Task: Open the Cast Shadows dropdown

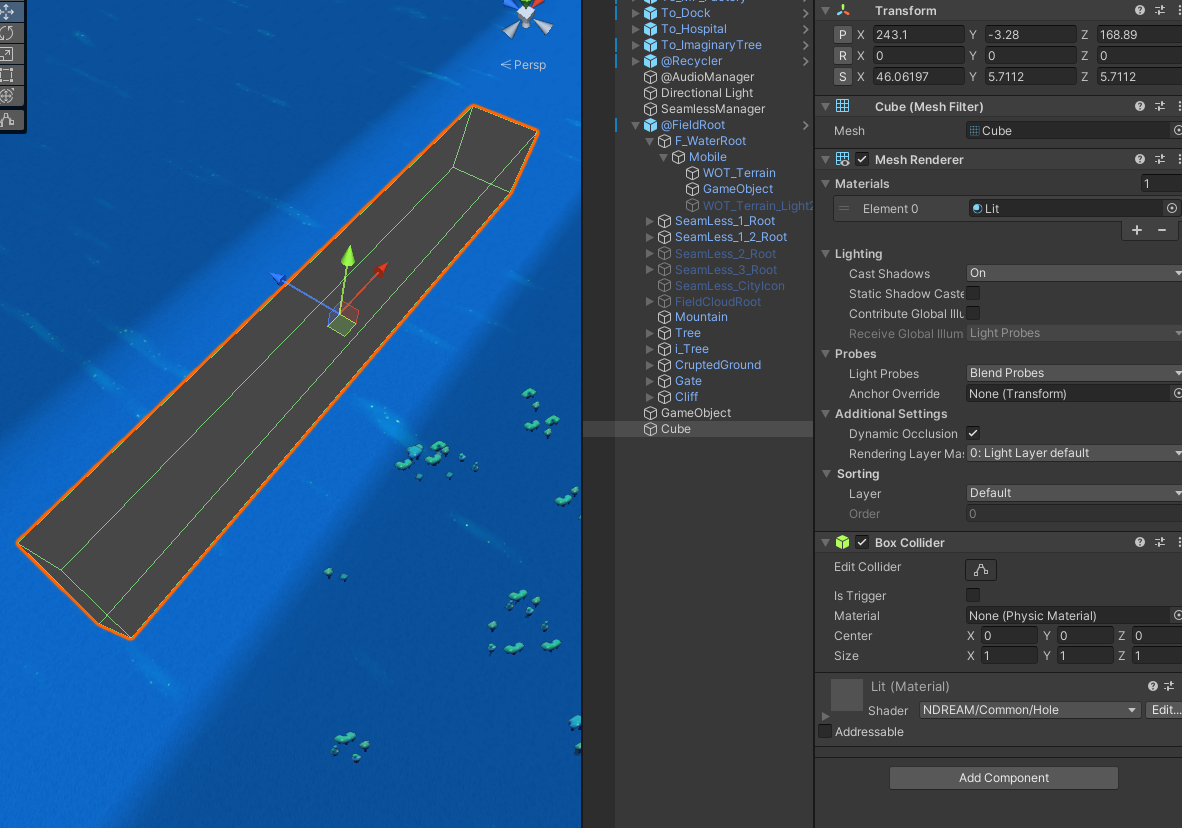Action: pos(1074,273)
